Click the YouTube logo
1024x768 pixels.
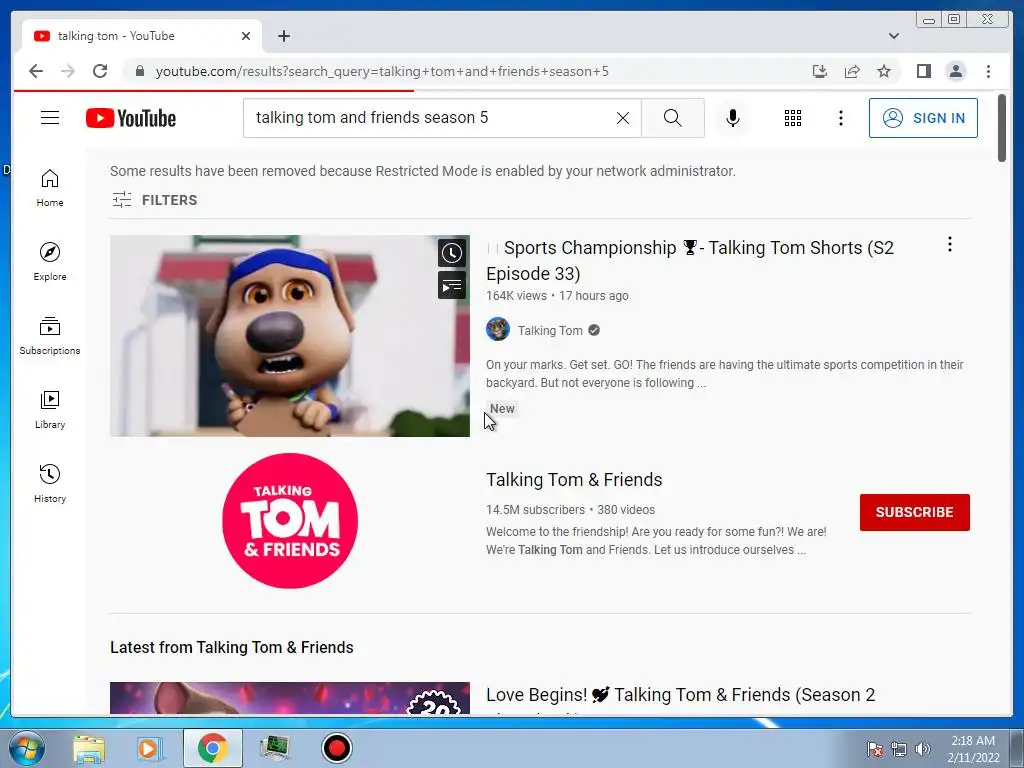131,118
